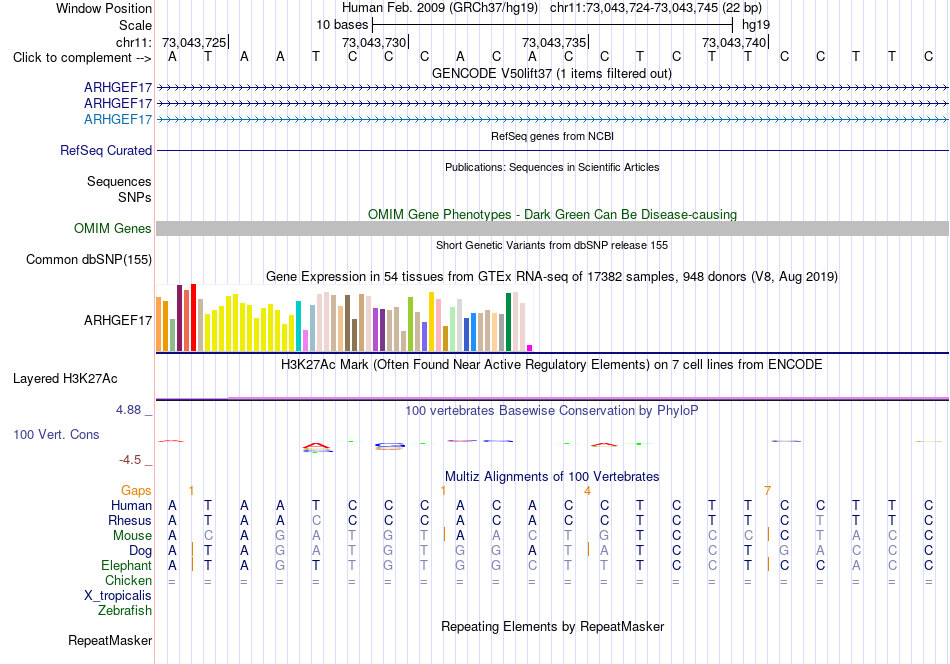The image size is (950, 664).
Task: Click the 'RepeatMasker' track label
Action: [x=110, y=640]
